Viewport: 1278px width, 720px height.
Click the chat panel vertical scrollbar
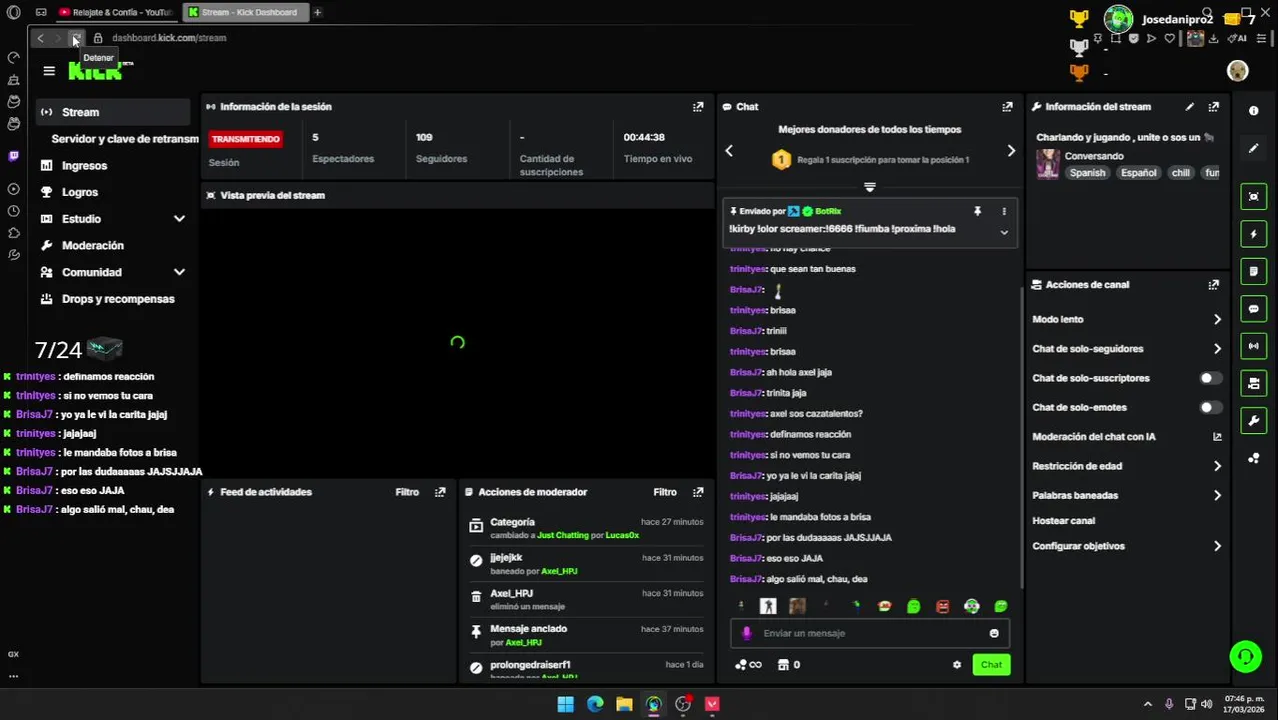pos(1021,436)
